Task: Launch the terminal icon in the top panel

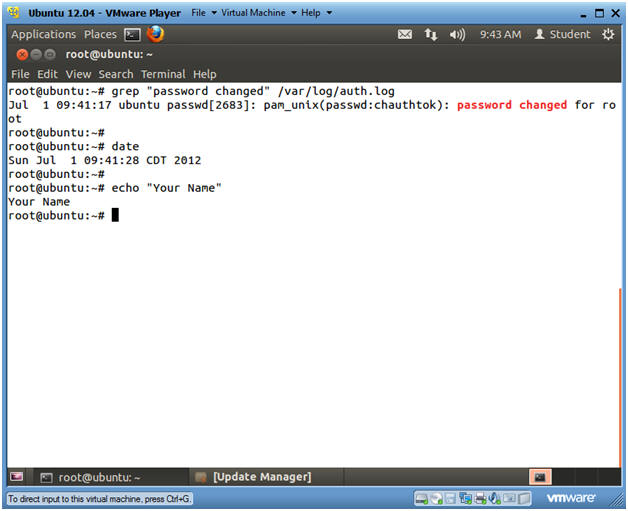Action: tap(132, 35)
